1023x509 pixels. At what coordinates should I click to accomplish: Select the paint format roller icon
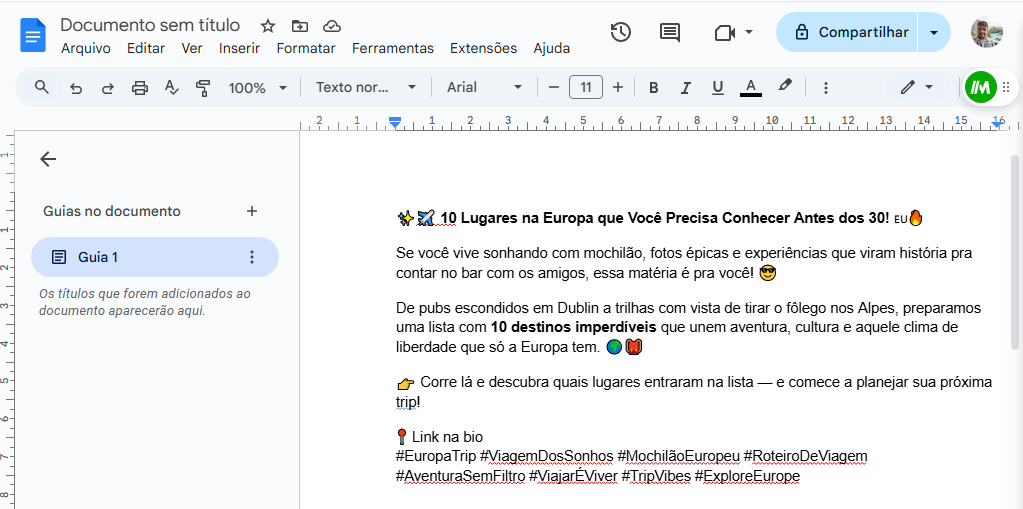point(204,88)
